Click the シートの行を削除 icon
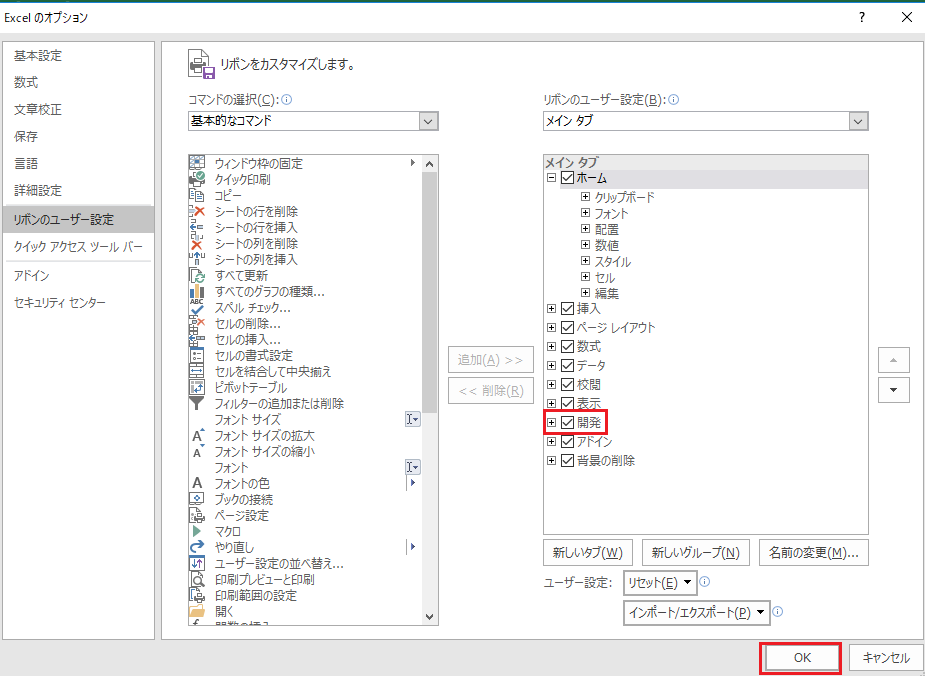 tap(196, 211)
